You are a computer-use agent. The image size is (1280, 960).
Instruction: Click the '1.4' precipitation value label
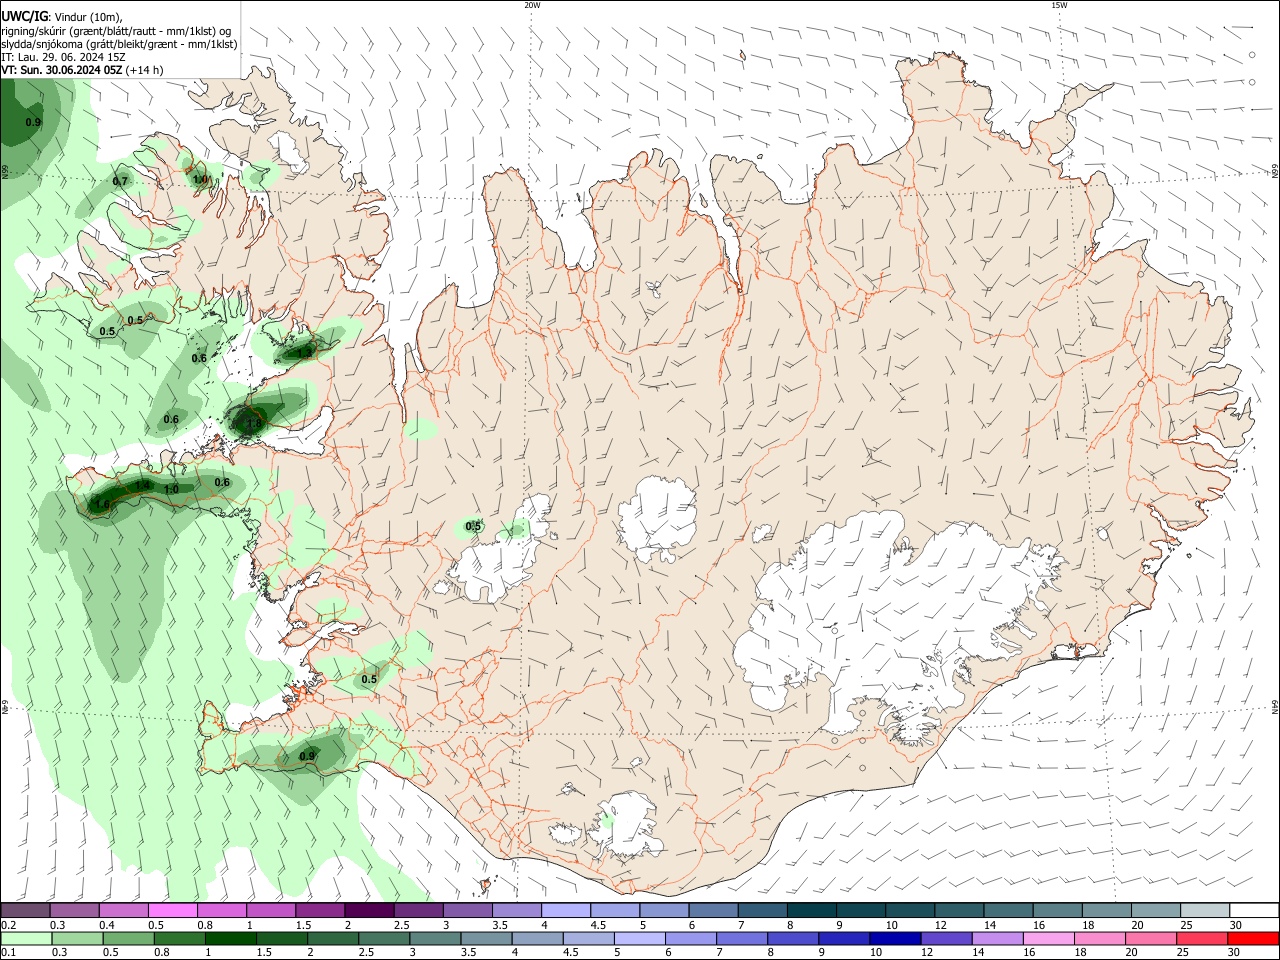point(143,486)
